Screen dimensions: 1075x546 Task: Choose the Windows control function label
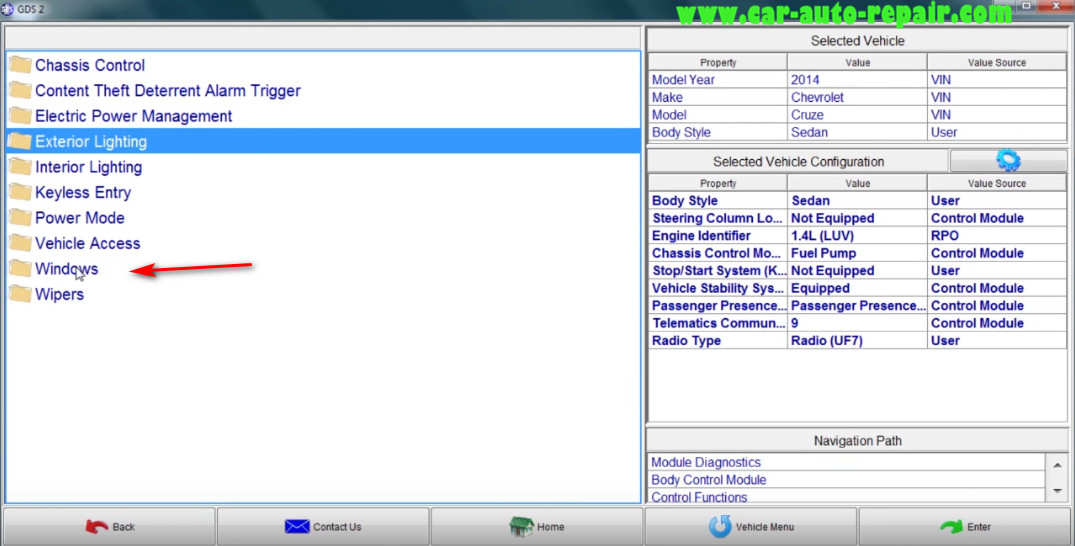pyautogui.click(x=67, y=268)
